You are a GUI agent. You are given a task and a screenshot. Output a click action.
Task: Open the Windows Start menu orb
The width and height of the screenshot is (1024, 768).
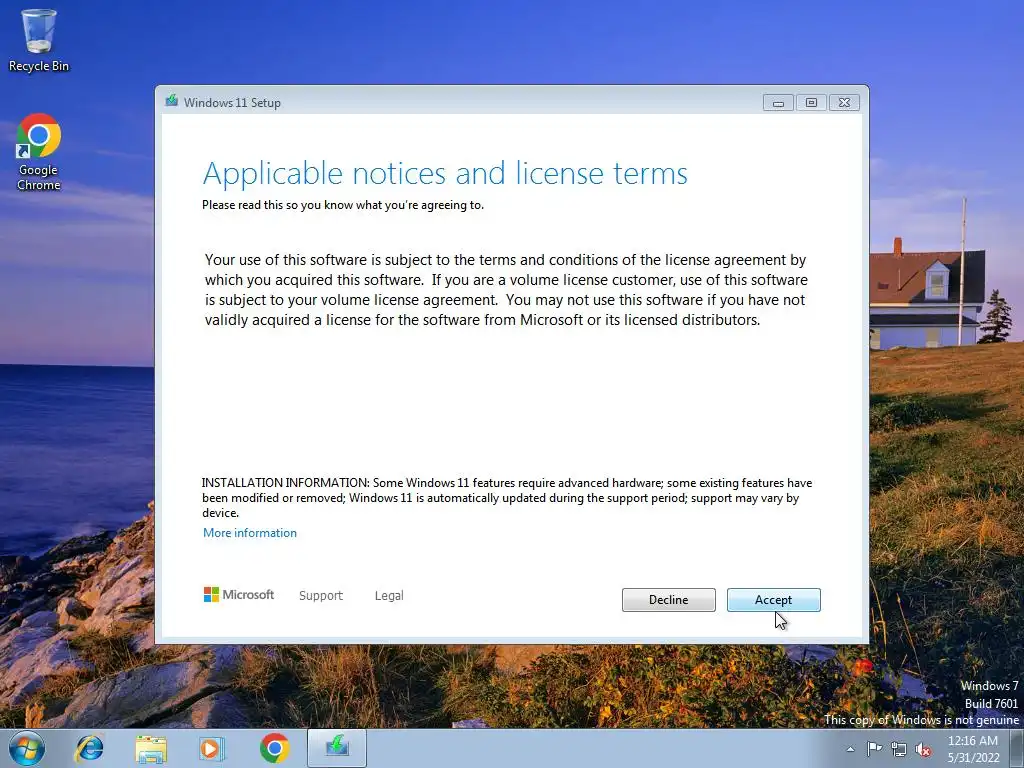click(27, 748)
